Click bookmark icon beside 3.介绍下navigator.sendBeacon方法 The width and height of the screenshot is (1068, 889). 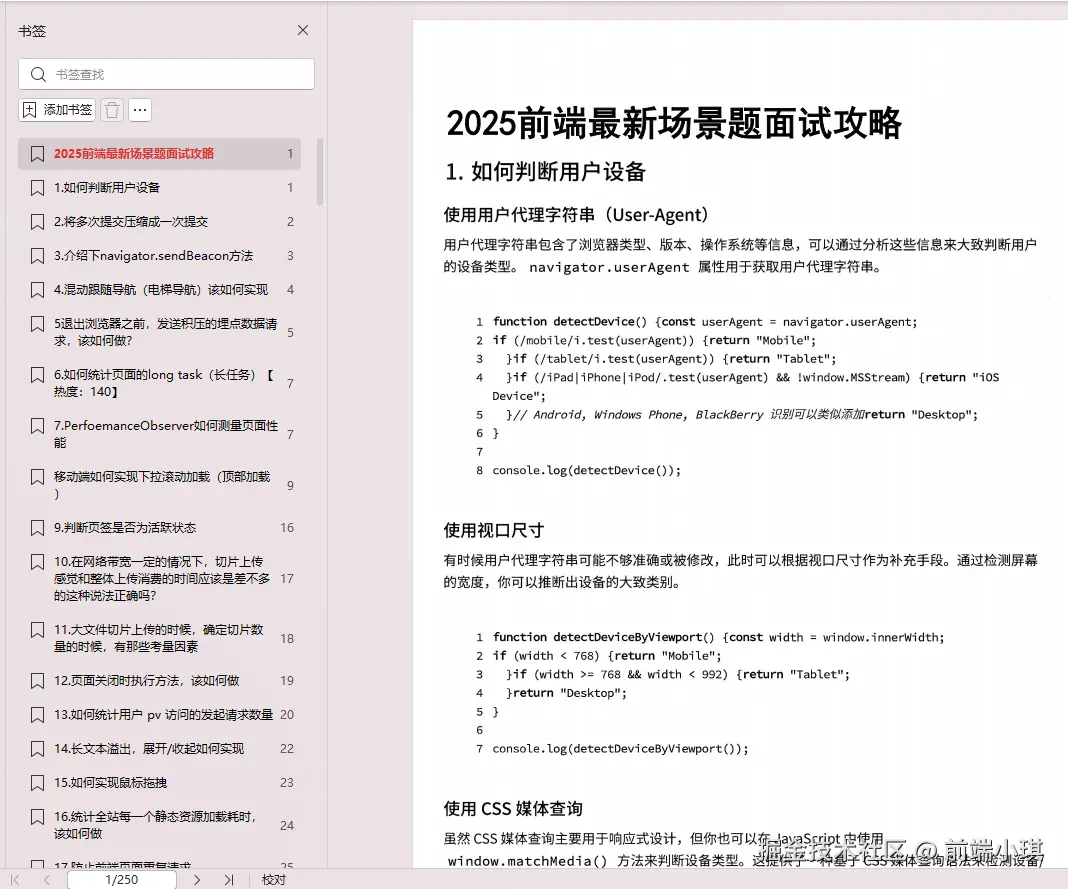(37, 256)
